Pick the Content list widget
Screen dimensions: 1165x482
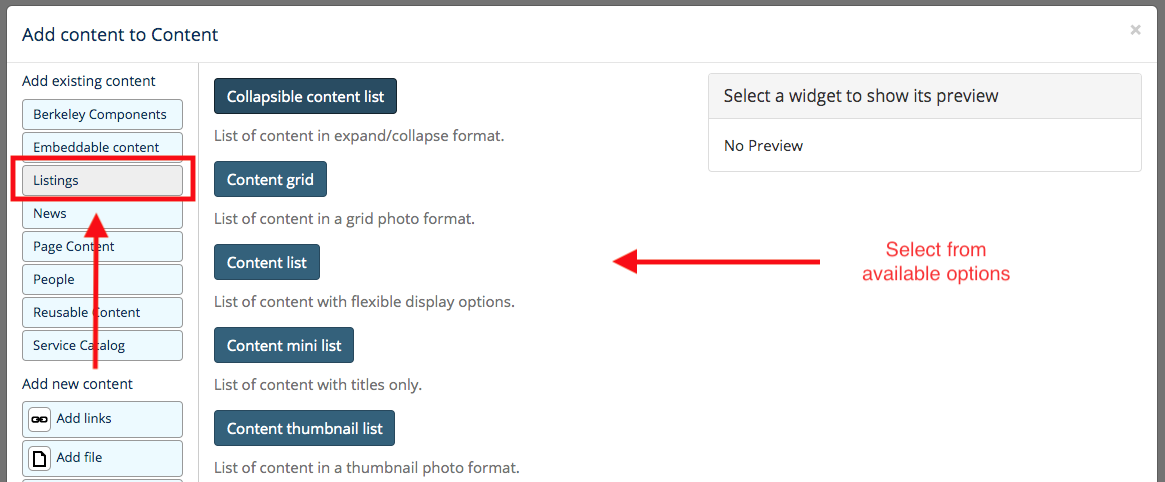267,262
